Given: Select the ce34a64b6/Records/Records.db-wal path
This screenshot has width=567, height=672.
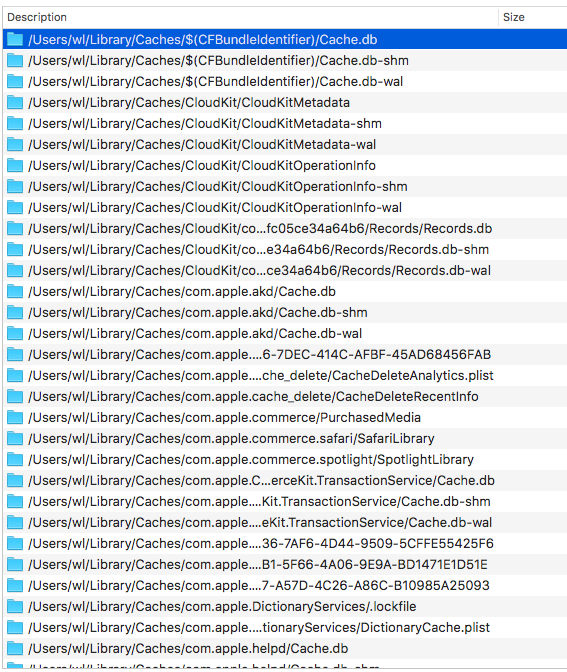Looking at the screenshot, I should tap(260, 271).
